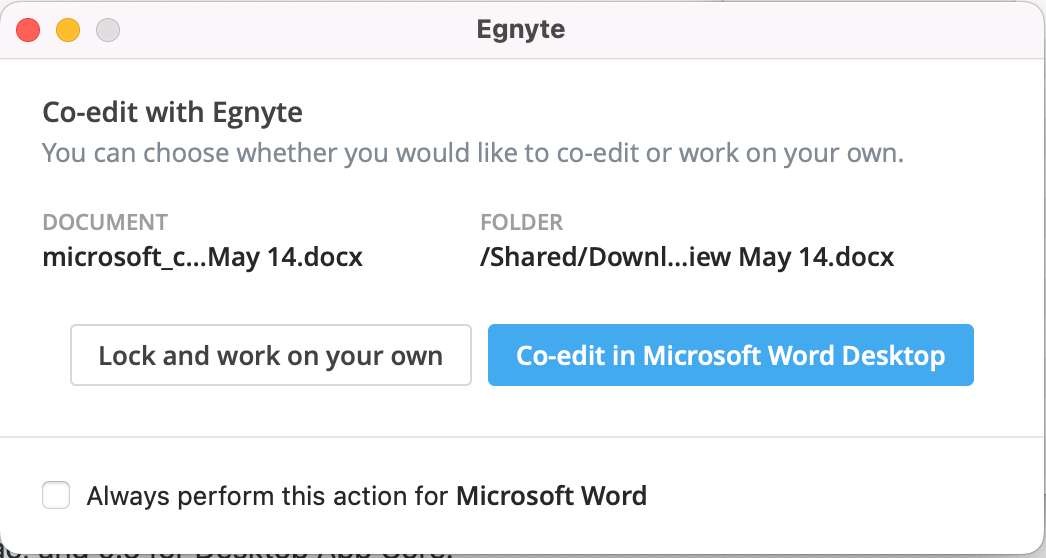Choose 'Co-edit in Microsoft Word Desktop'

pyautogui.click(x=730, y=355)
